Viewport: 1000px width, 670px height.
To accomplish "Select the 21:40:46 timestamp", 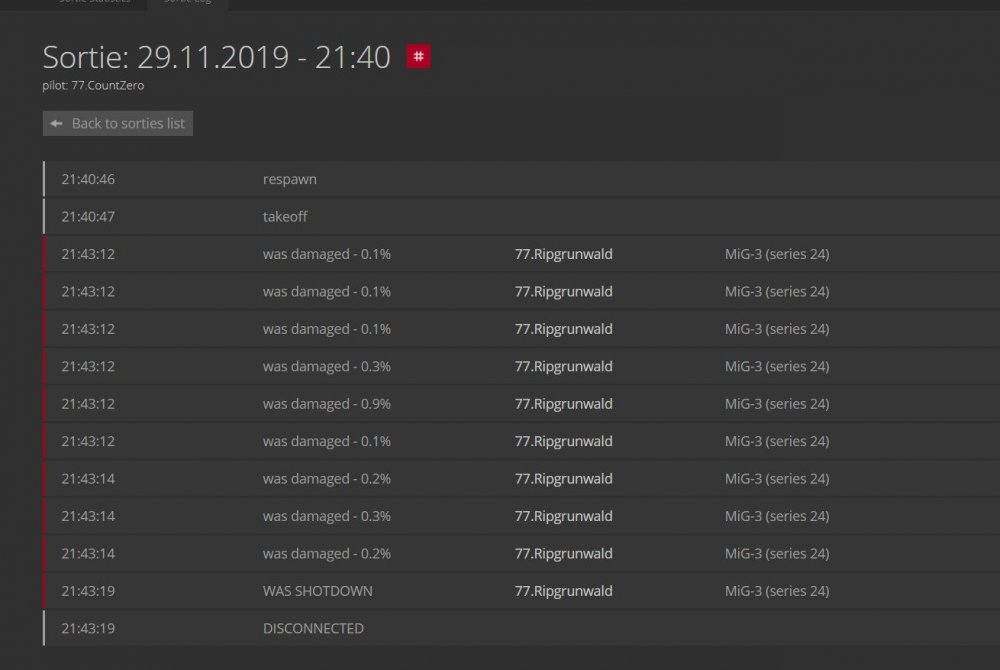I will click(88, 179).
